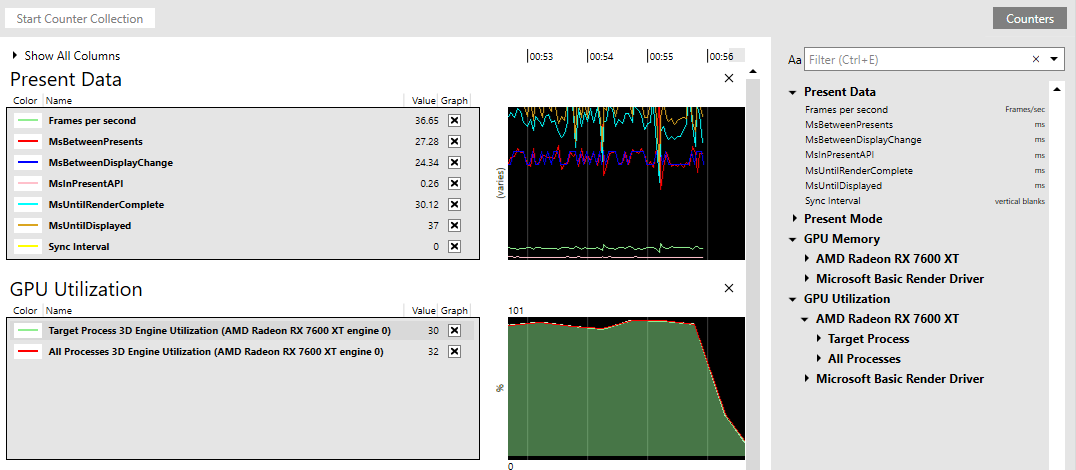1076x470 pixels.
Task: Close the GPU Utilization graph panel
Action: [729, 288]
